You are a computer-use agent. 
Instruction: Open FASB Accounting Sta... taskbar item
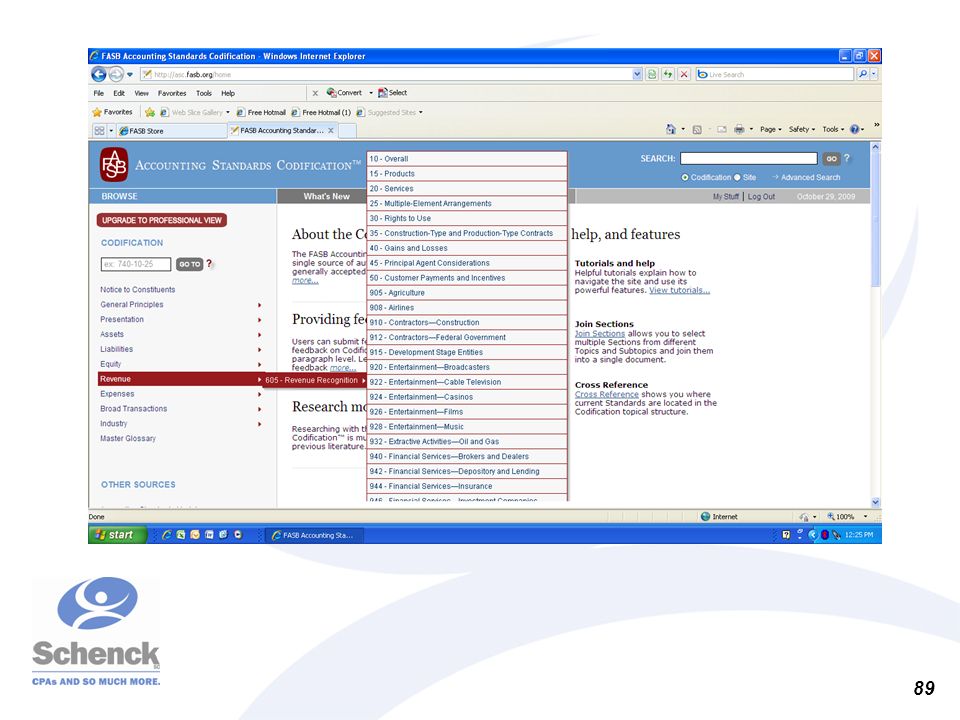point(315,535)
